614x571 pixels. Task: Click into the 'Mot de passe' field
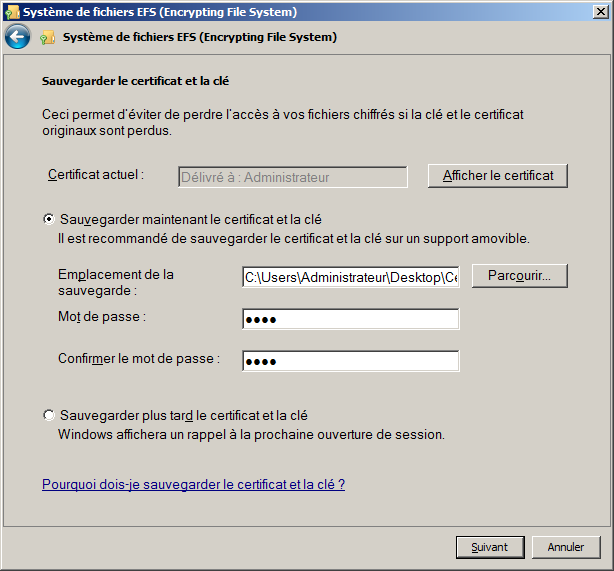coord(350,319)
